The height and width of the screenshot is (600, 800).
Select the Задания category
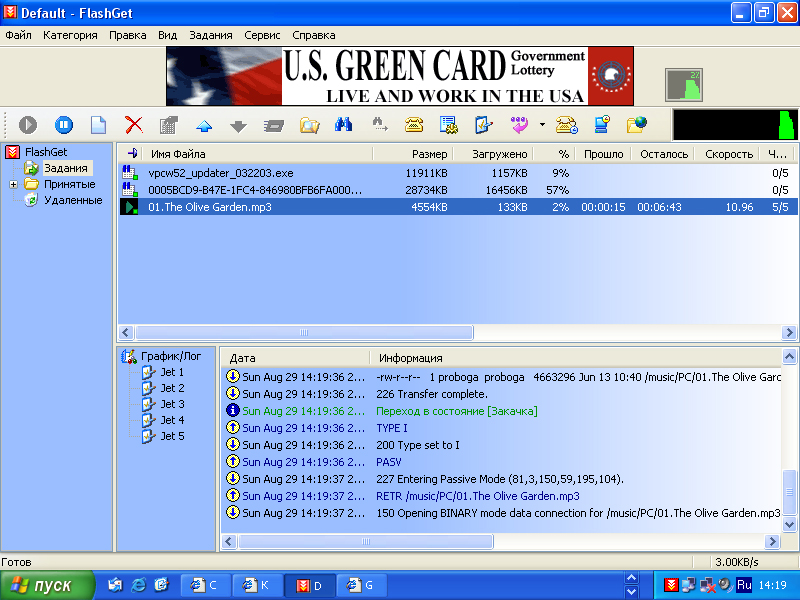click(x=66, y=168)
